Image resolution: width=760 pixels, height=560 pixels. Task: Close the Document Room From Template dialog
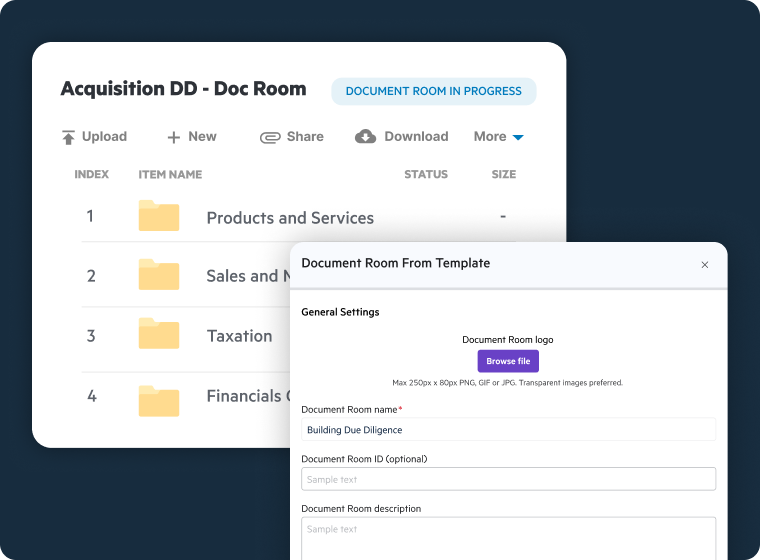coord(704,265)
